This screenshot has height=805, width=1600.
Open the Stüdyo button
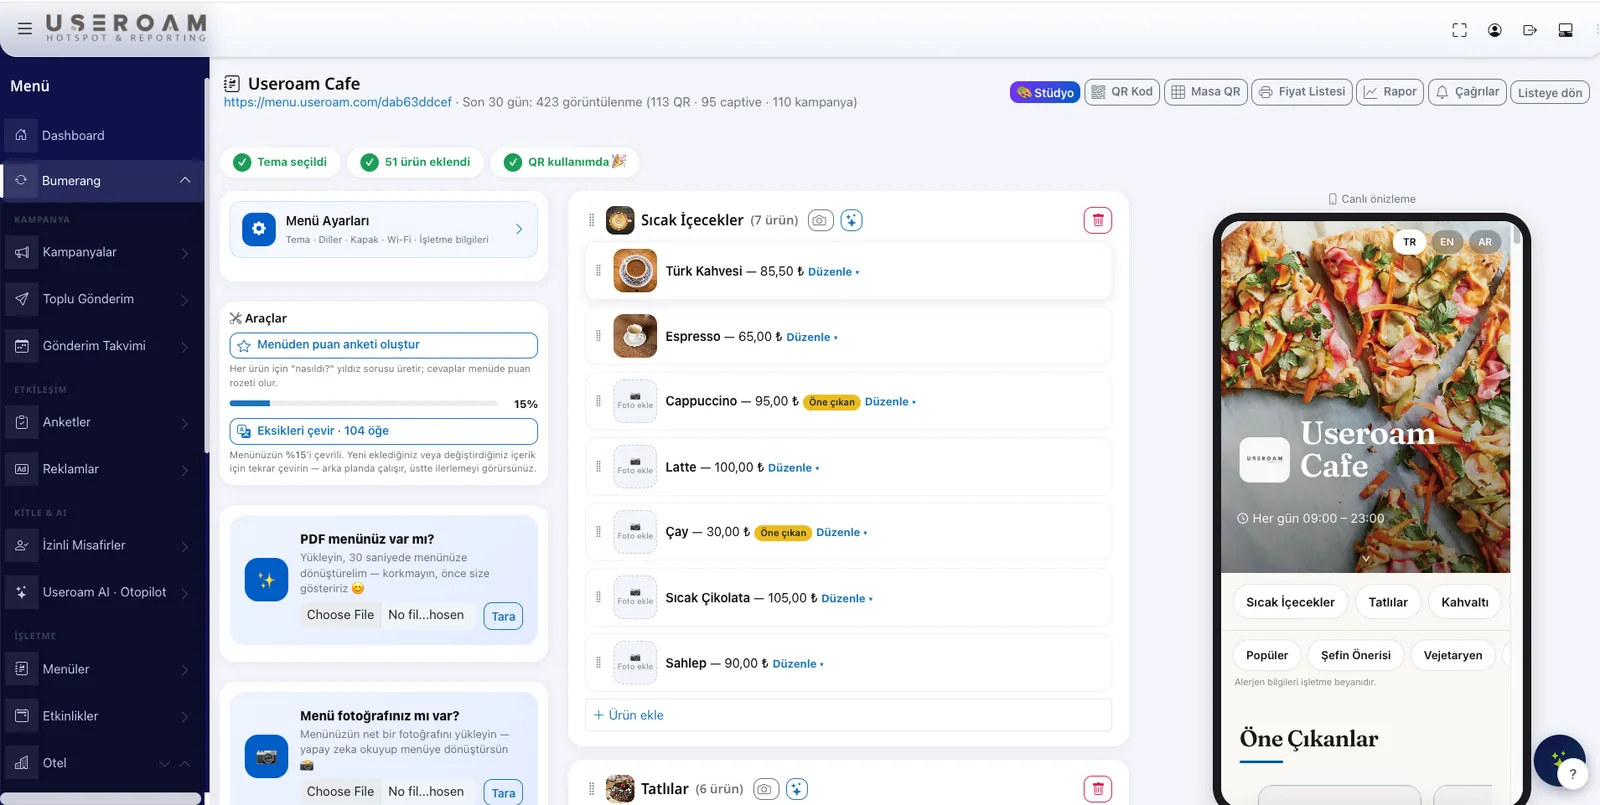point(1045,92)
